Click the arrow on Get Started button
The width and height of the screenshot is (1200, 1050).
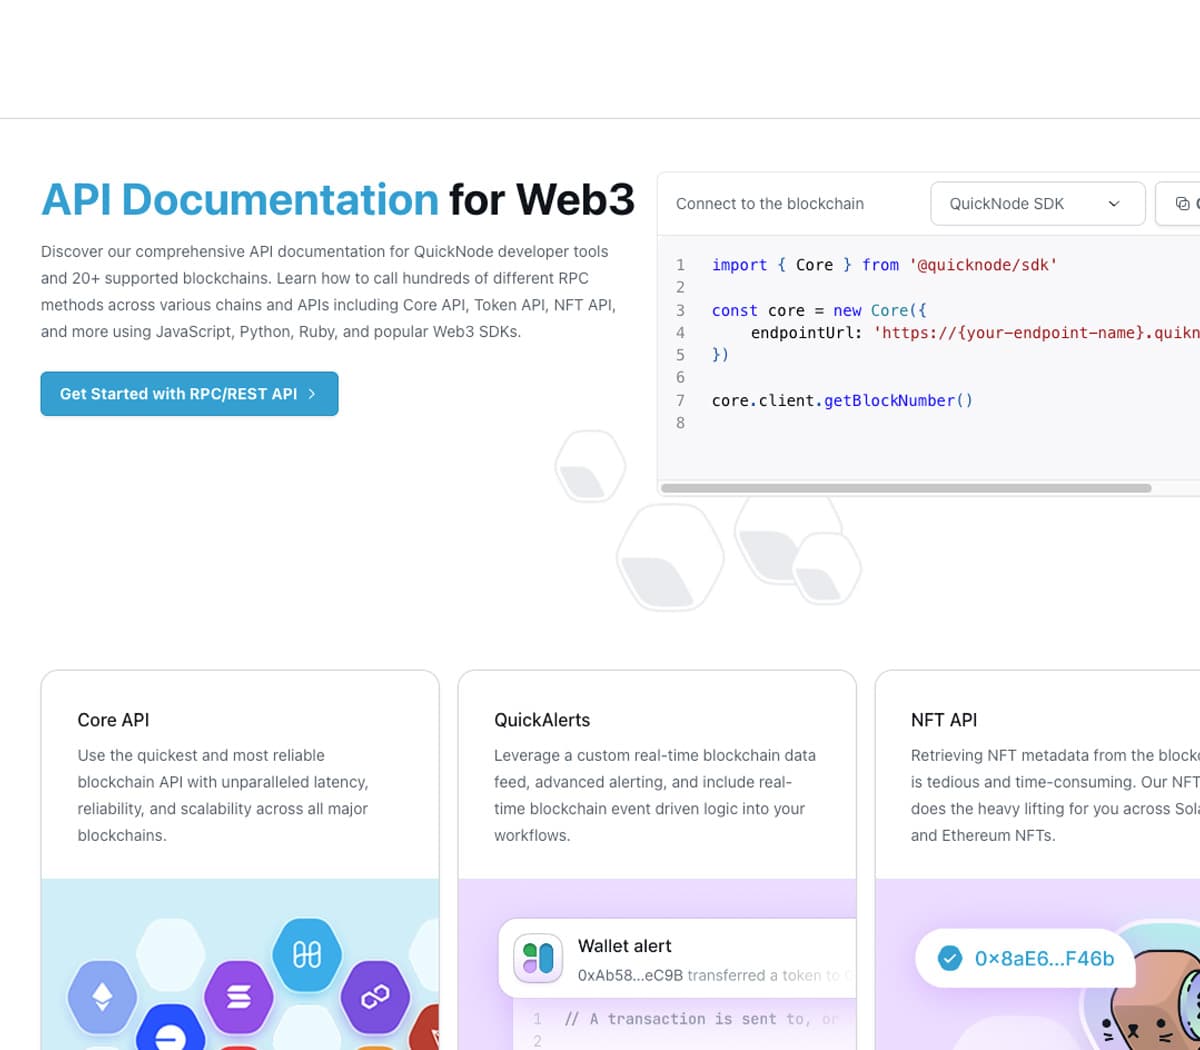coord(312,394)
